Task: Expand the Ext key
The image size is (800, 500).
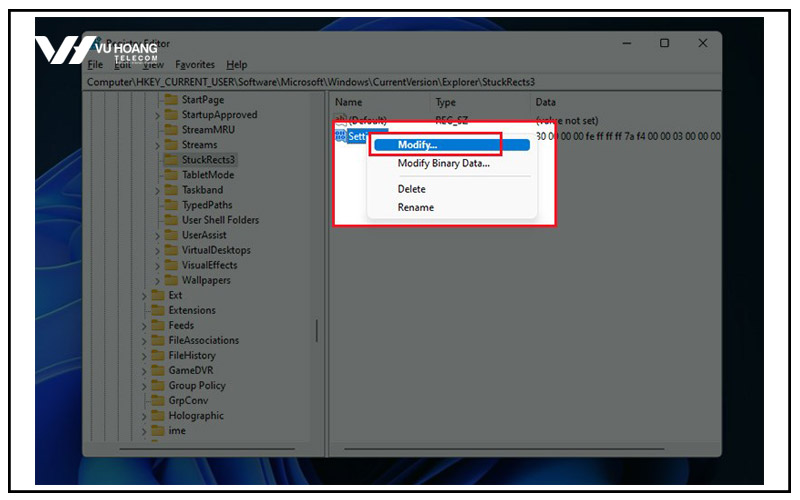Action: [144, 296]
